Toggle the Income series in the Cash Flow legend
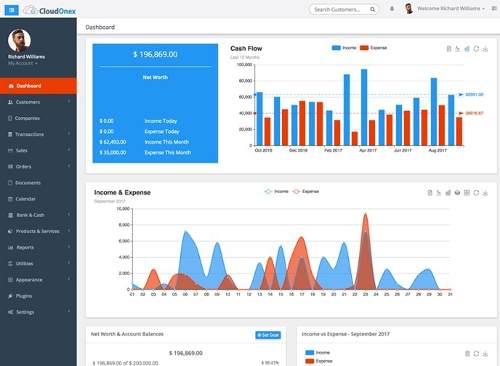Image resolution: width=500 pixels, height=366 pixels. click(x=344, y=48)
